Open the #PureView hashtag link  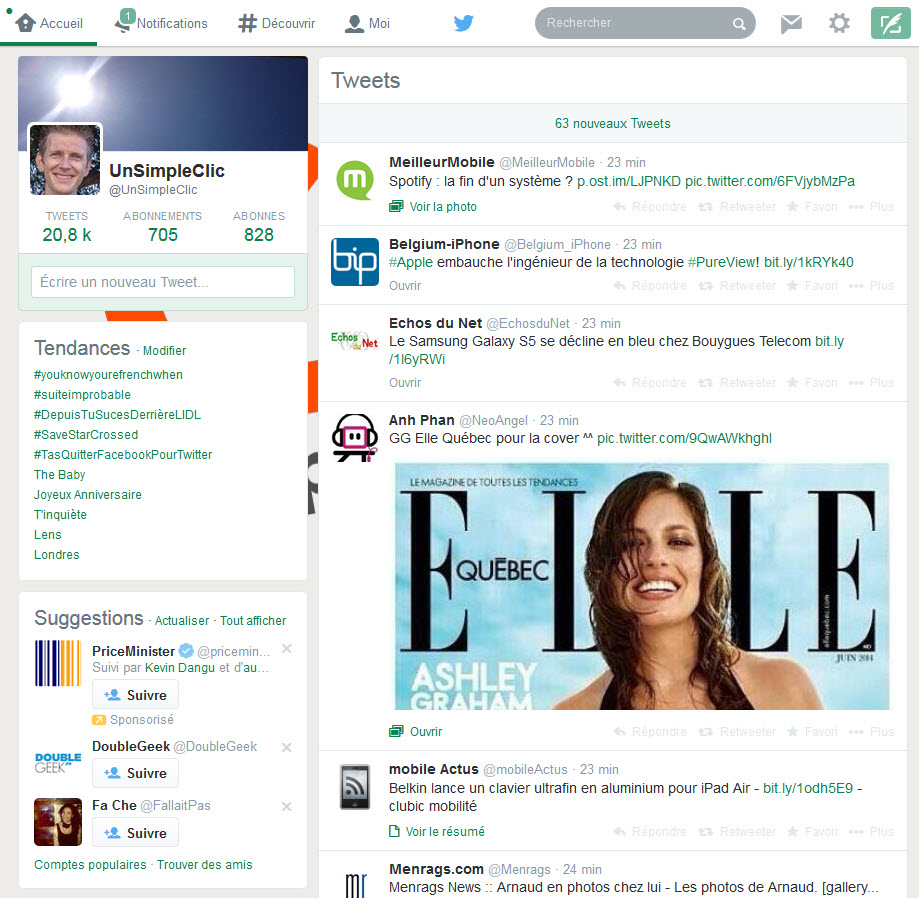[x=723, y=262]
